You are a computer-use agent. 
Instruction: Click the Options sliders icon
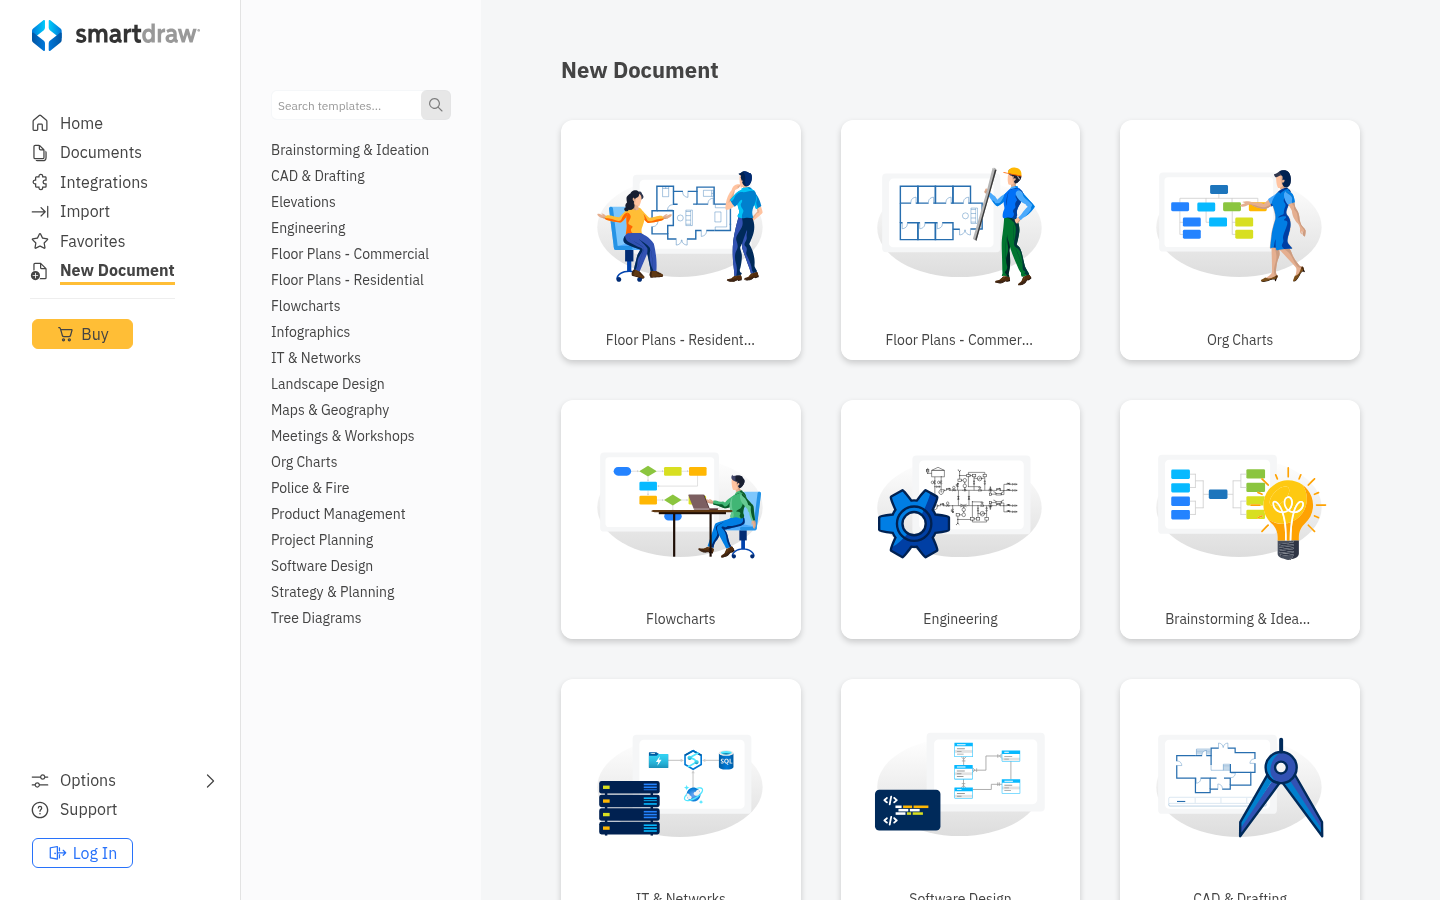click(40, 781)
